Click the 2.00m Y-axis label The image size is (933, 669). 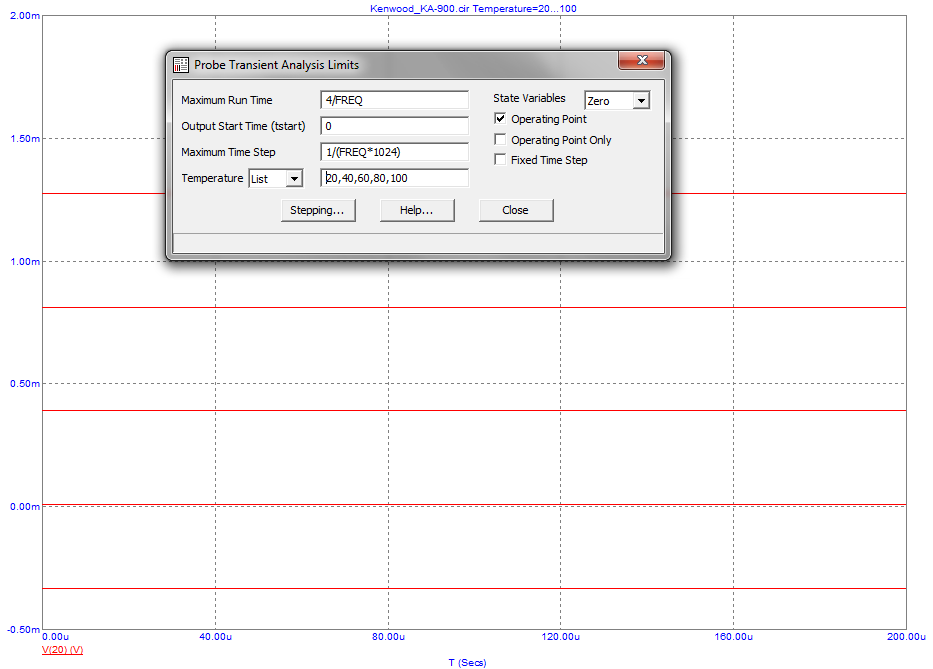coord(25,15)
